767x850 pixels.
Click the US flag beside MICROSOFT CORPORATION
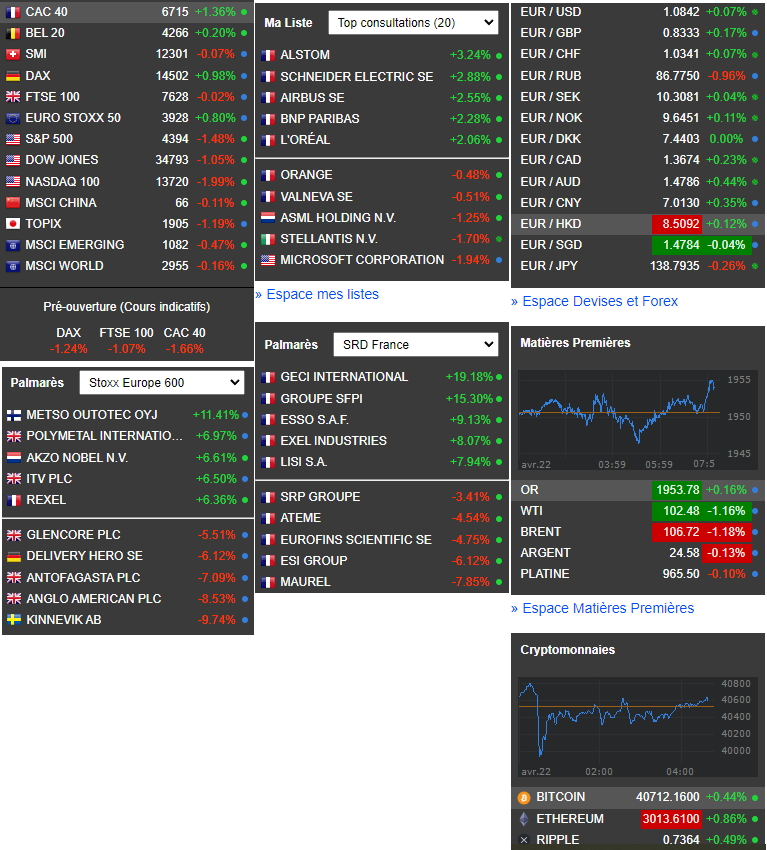tap(268, 260)
